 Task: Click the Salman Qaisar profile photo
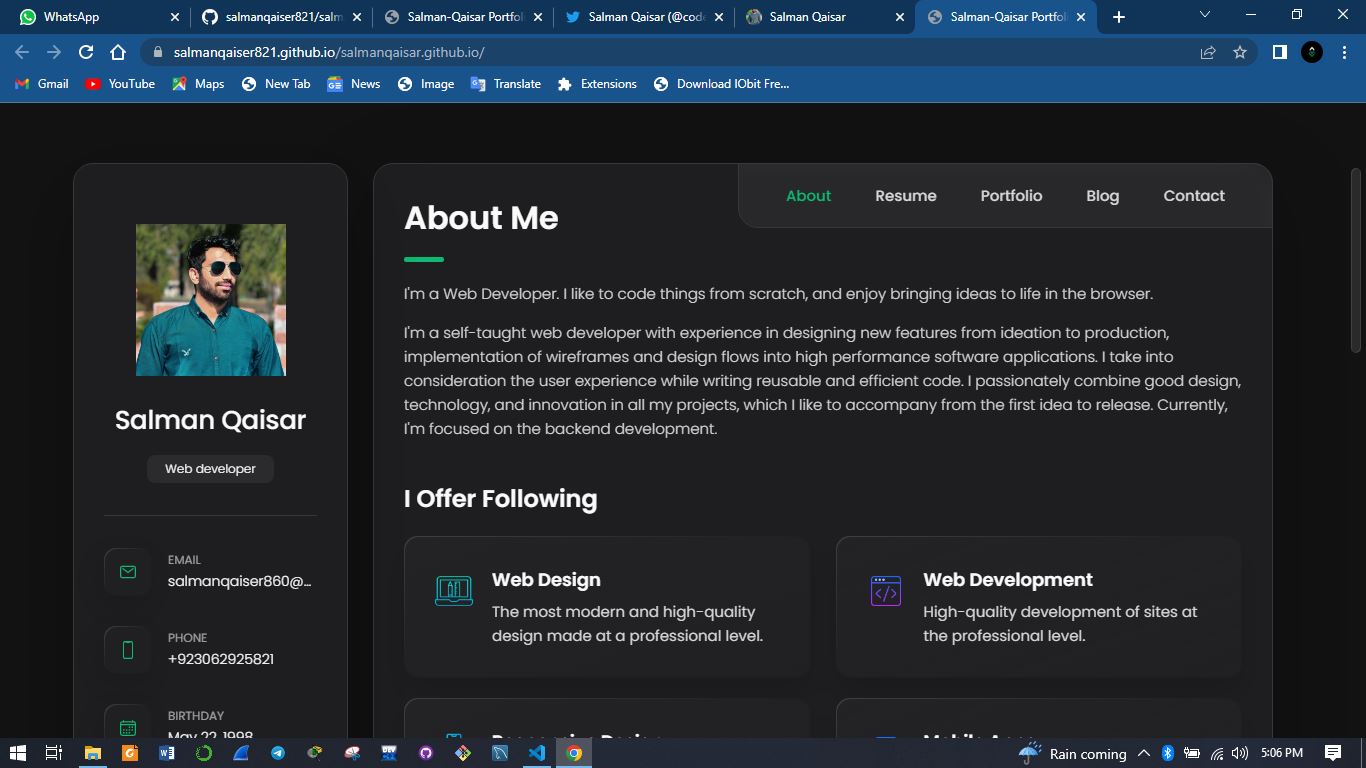[x=211, y=300]
